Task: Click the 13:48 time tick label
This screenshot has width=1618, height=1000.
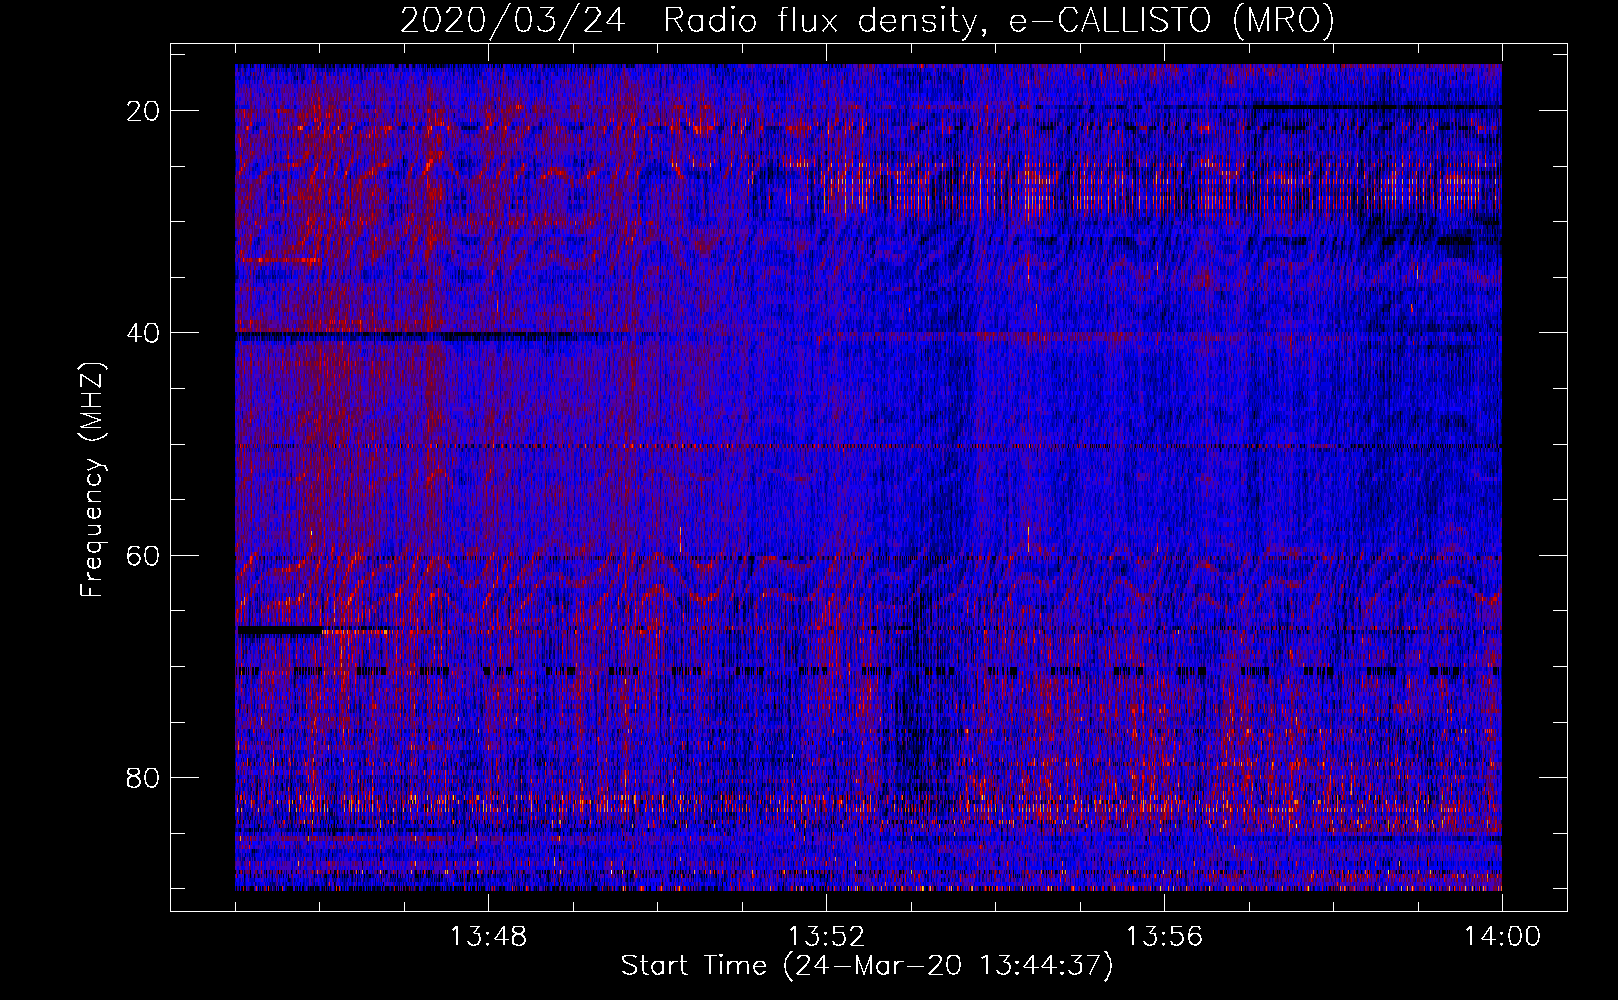Action: click(488, 937)
